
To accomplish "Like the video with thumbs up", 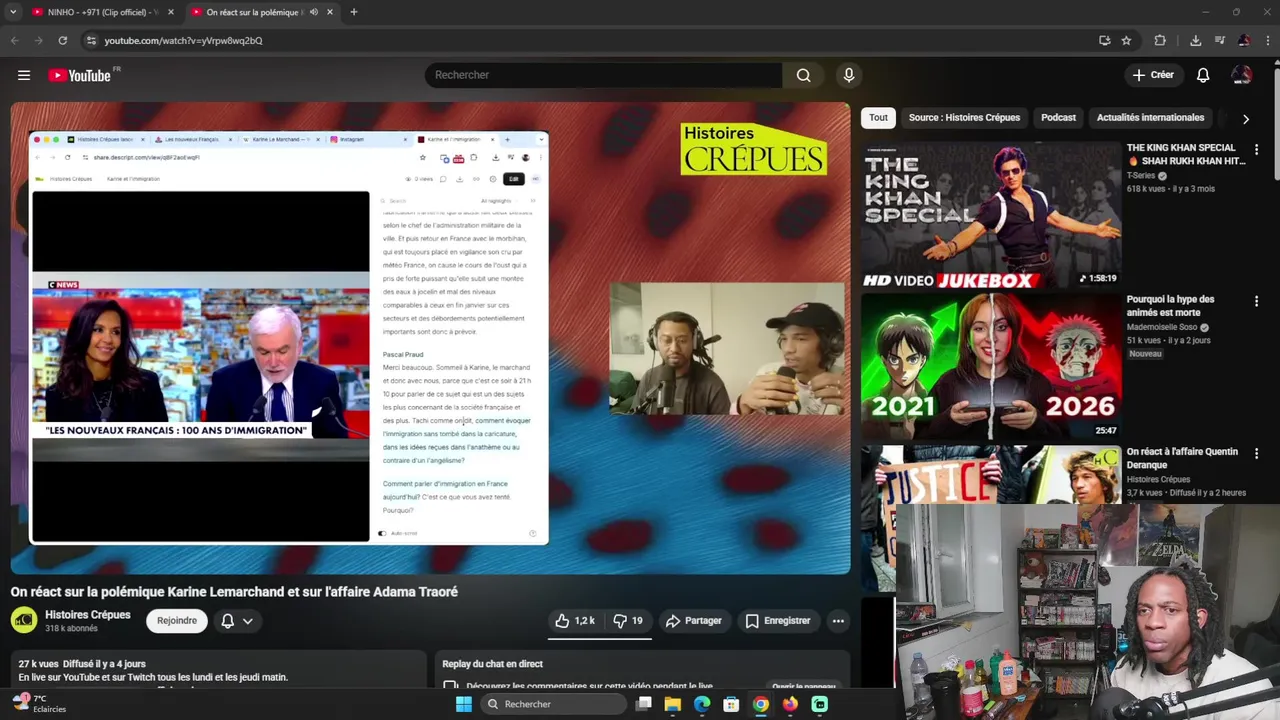I will 575,621.
